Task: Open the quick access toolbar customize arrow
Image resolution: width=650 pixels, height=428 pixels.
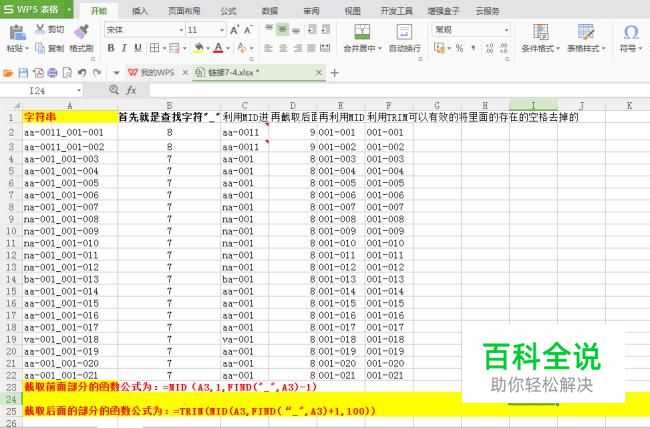Action: [x=116, y=73]
